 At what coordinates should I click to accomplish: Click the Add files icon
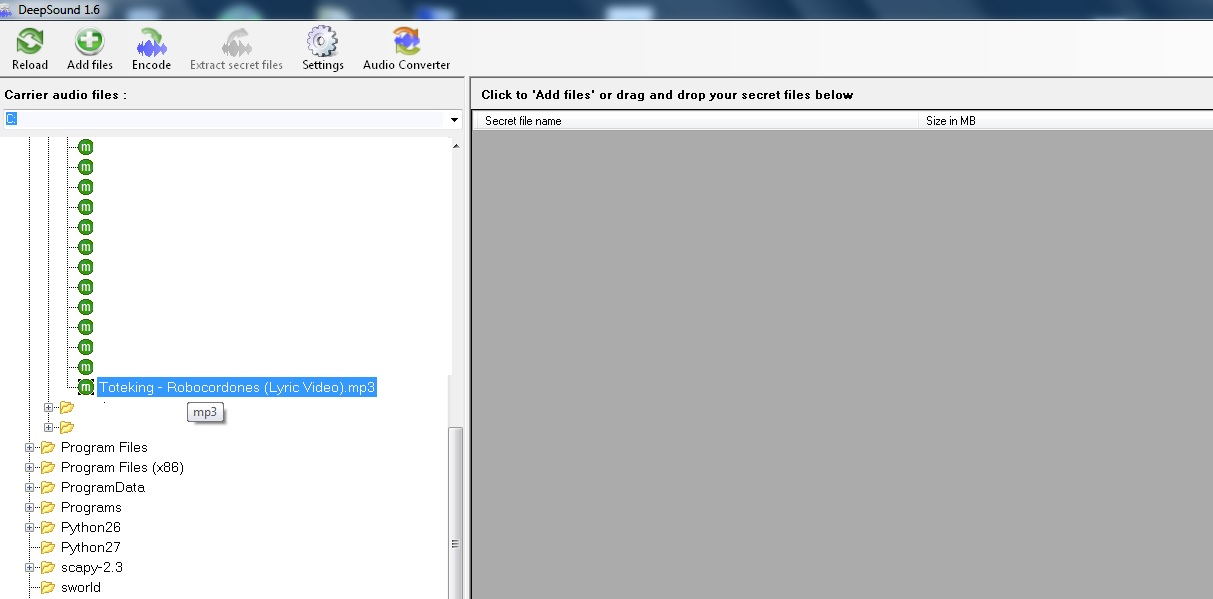[x=89, y=43]
